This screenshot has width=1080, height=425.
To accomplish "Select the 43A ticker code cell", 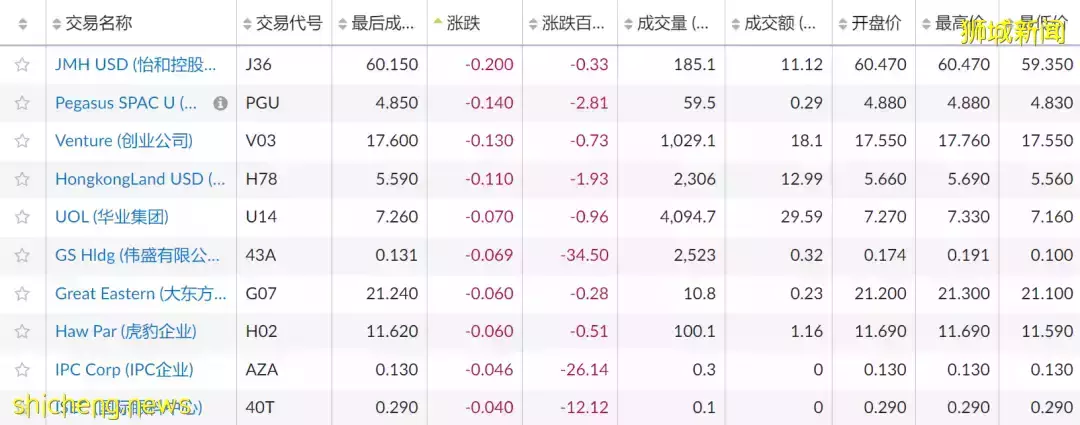I will pyautogui.click(x=260, y=256).
